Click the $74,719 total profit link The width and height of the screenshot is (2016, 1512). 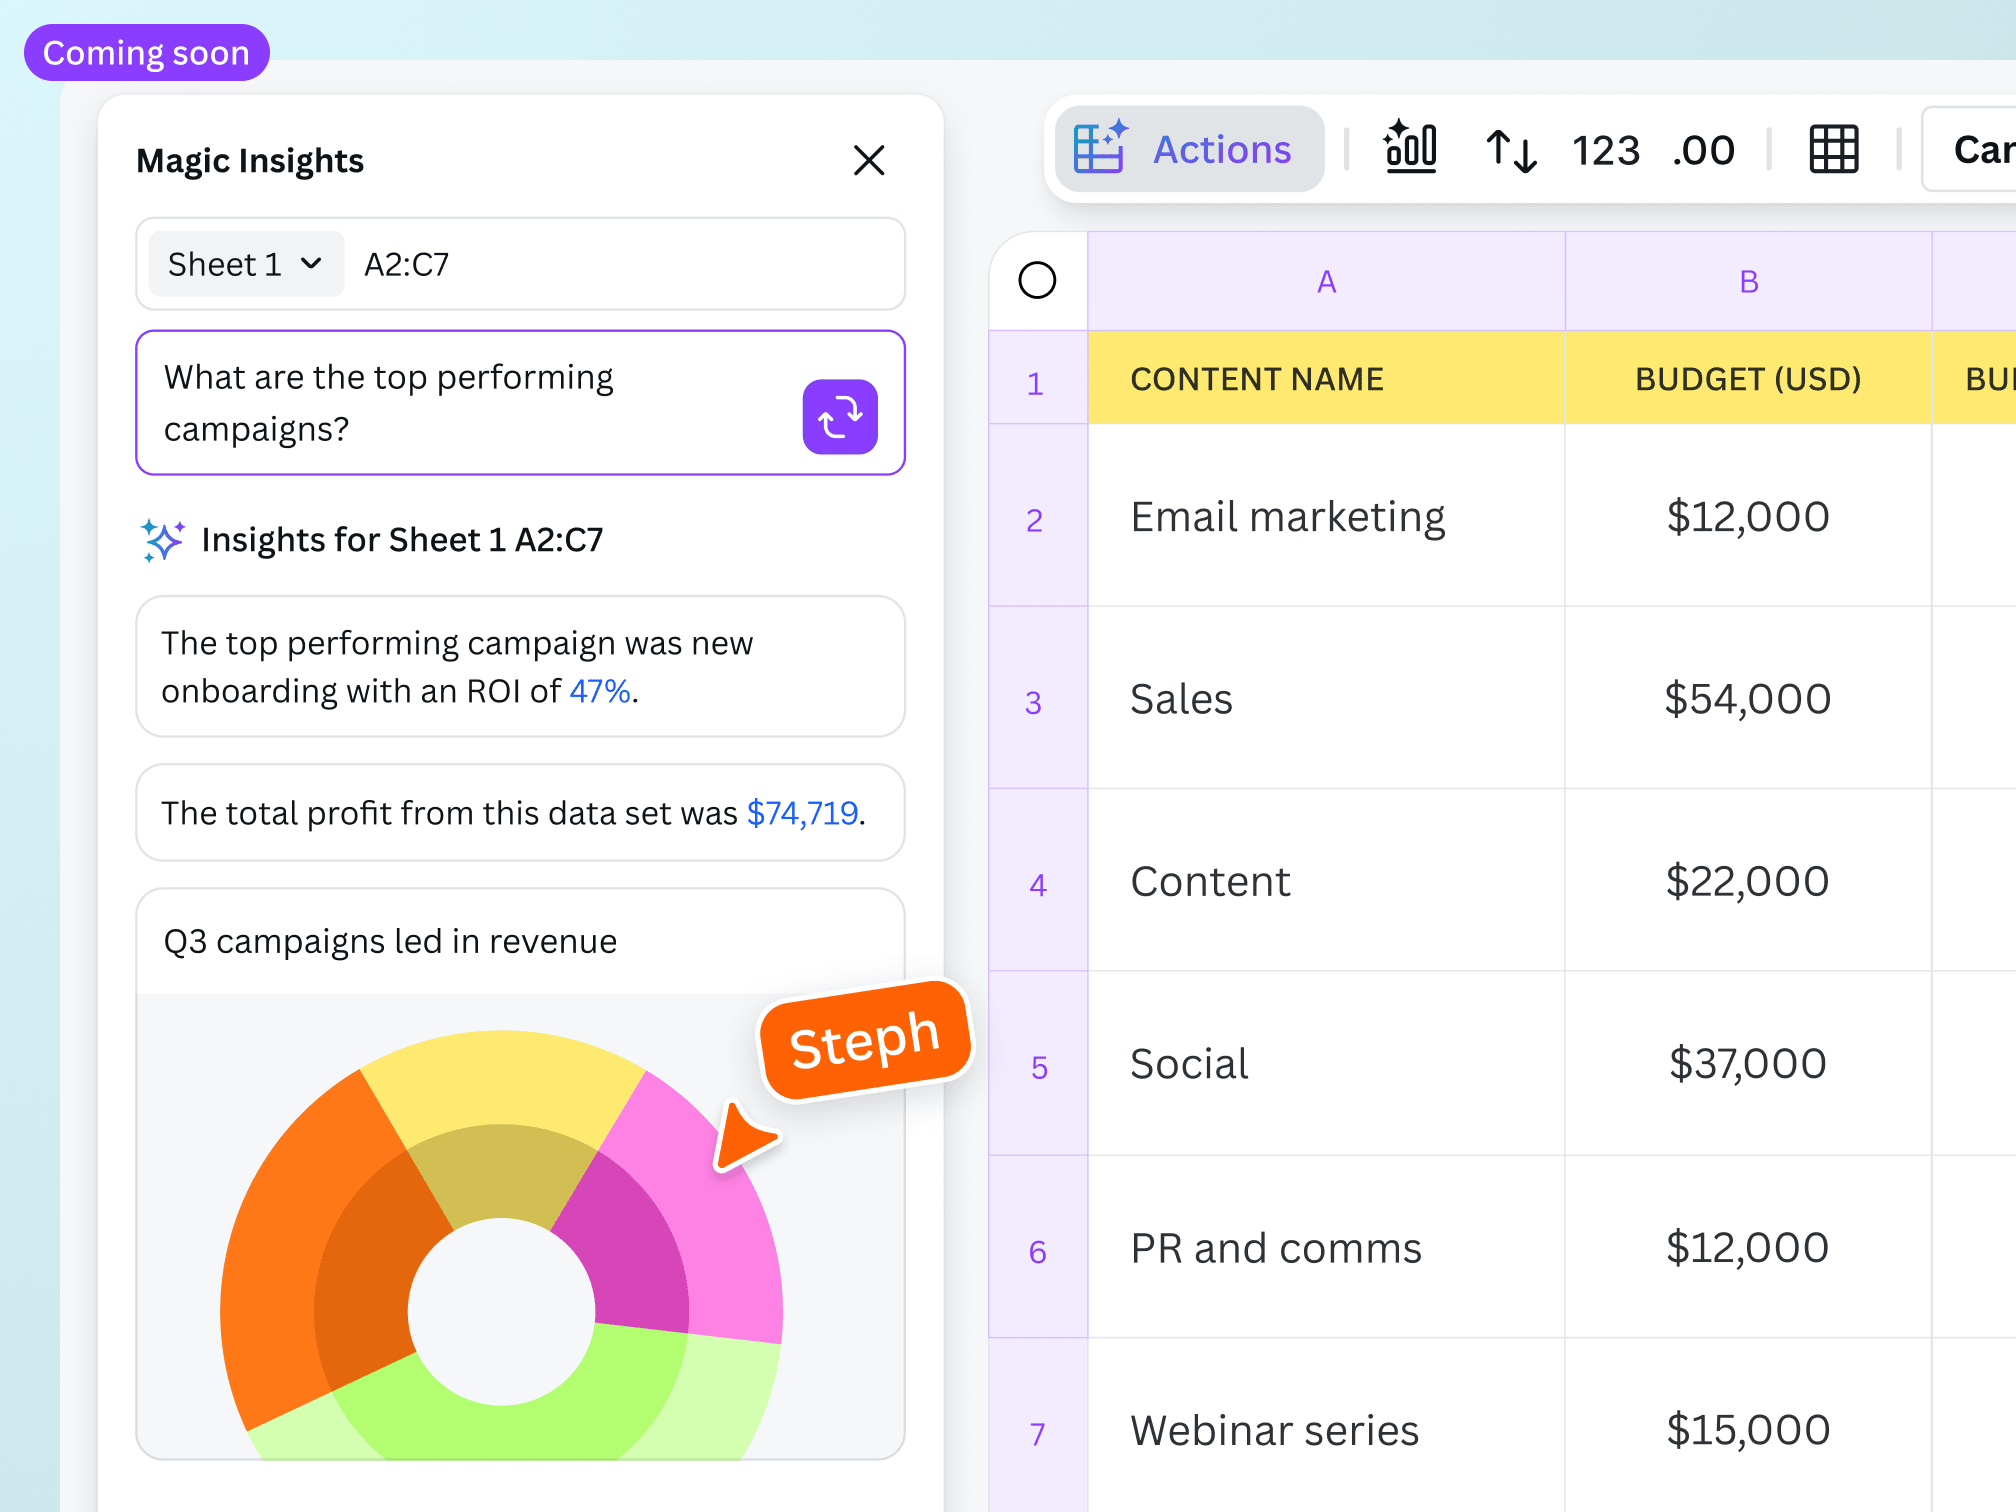tap(802, 813)
